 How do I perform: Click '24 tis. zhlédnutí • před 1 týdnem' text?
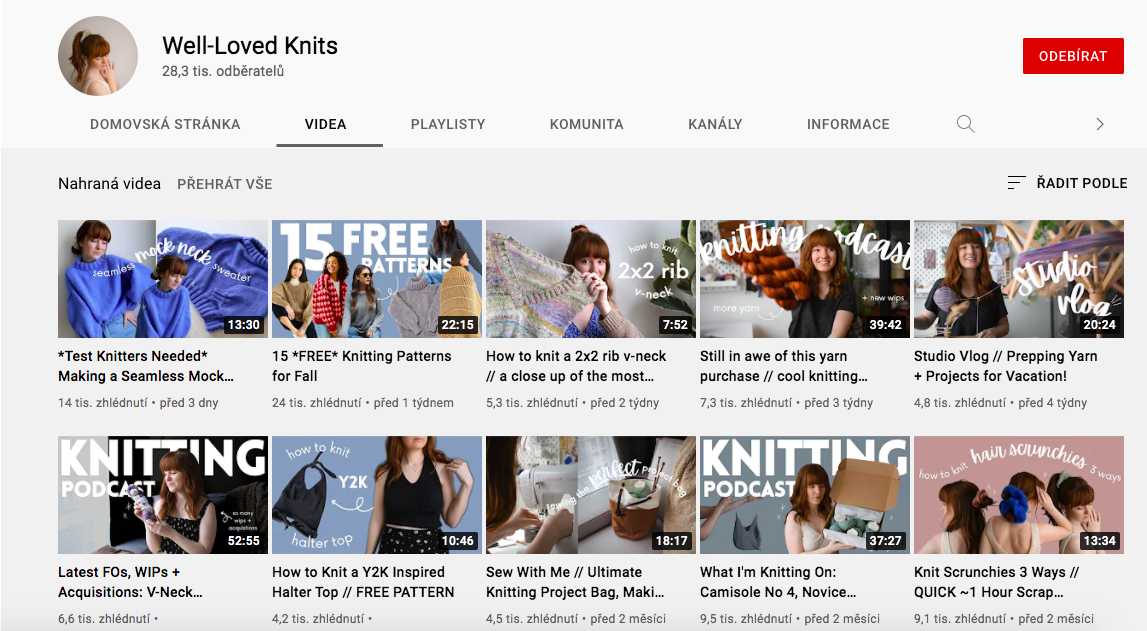[x=363, y=403]
